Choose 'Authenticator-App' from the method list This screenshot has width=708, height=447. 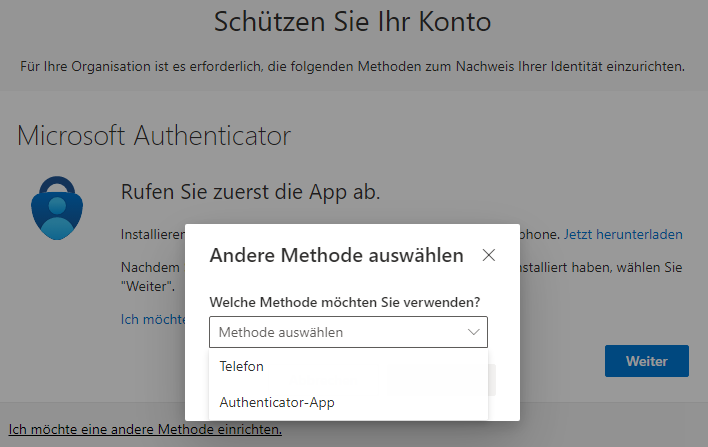click(x=277, y=402)
